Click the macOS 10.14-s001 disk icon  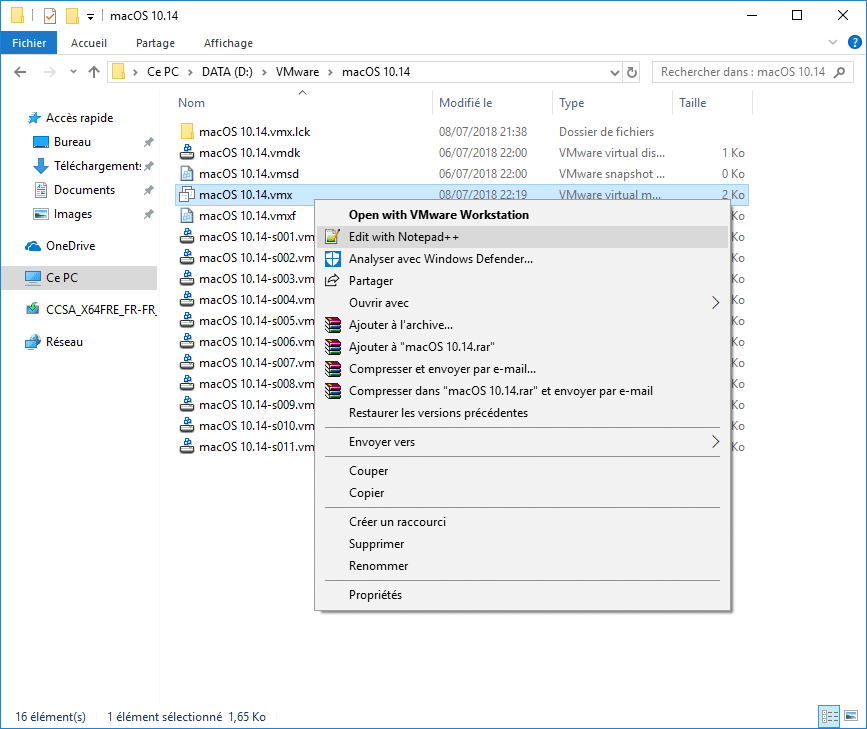point(187,237)
